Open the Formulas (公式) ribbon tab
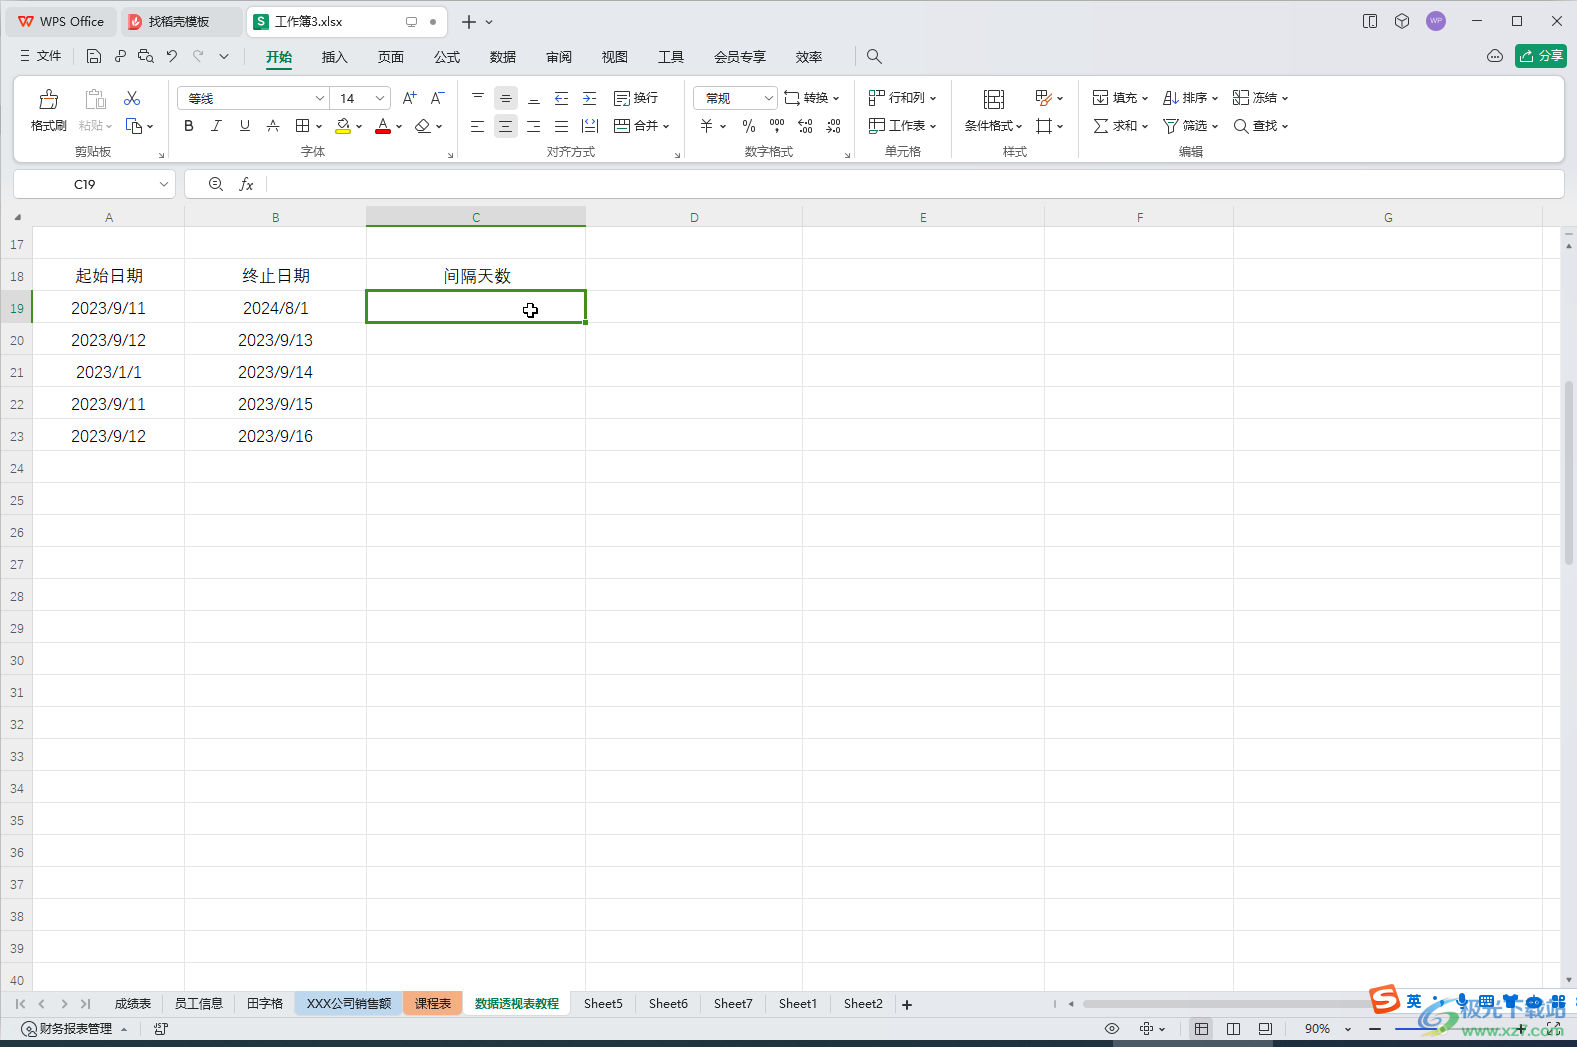The height and width of the screenshot is (1047, 1577). pyautogui.click(x=447, y=57)
